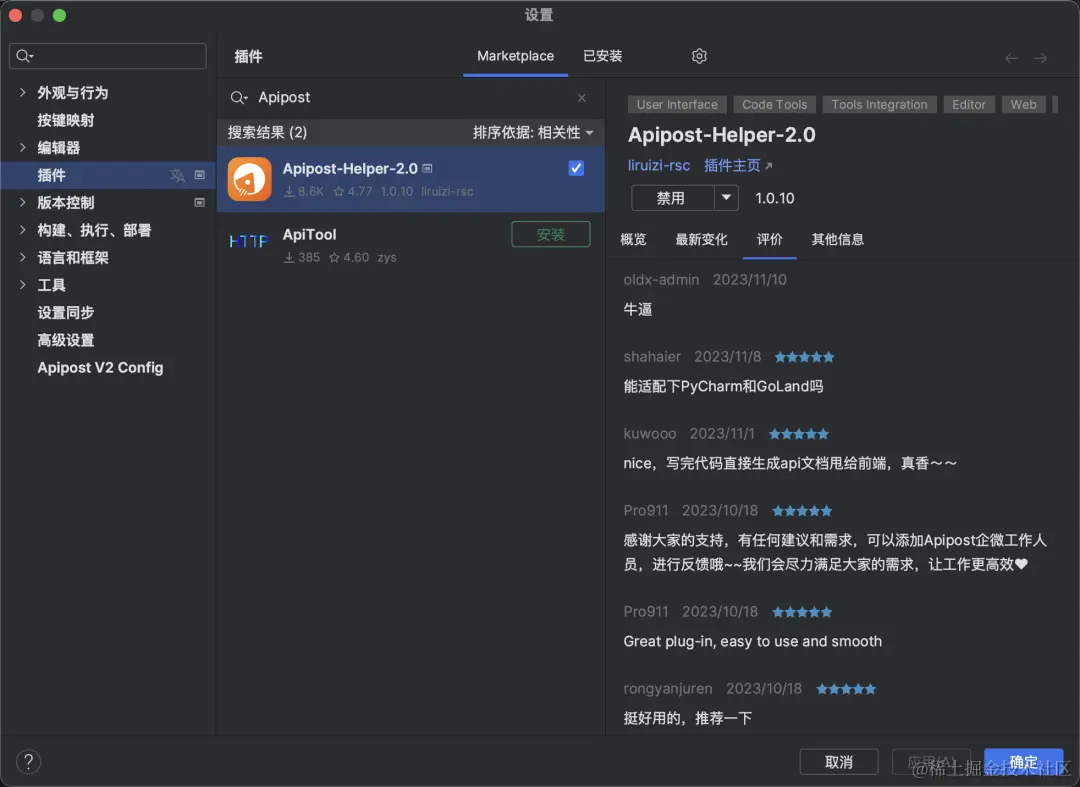Open plugin settings gear menu
This screenshot has height=787, width=1080.
699,56
